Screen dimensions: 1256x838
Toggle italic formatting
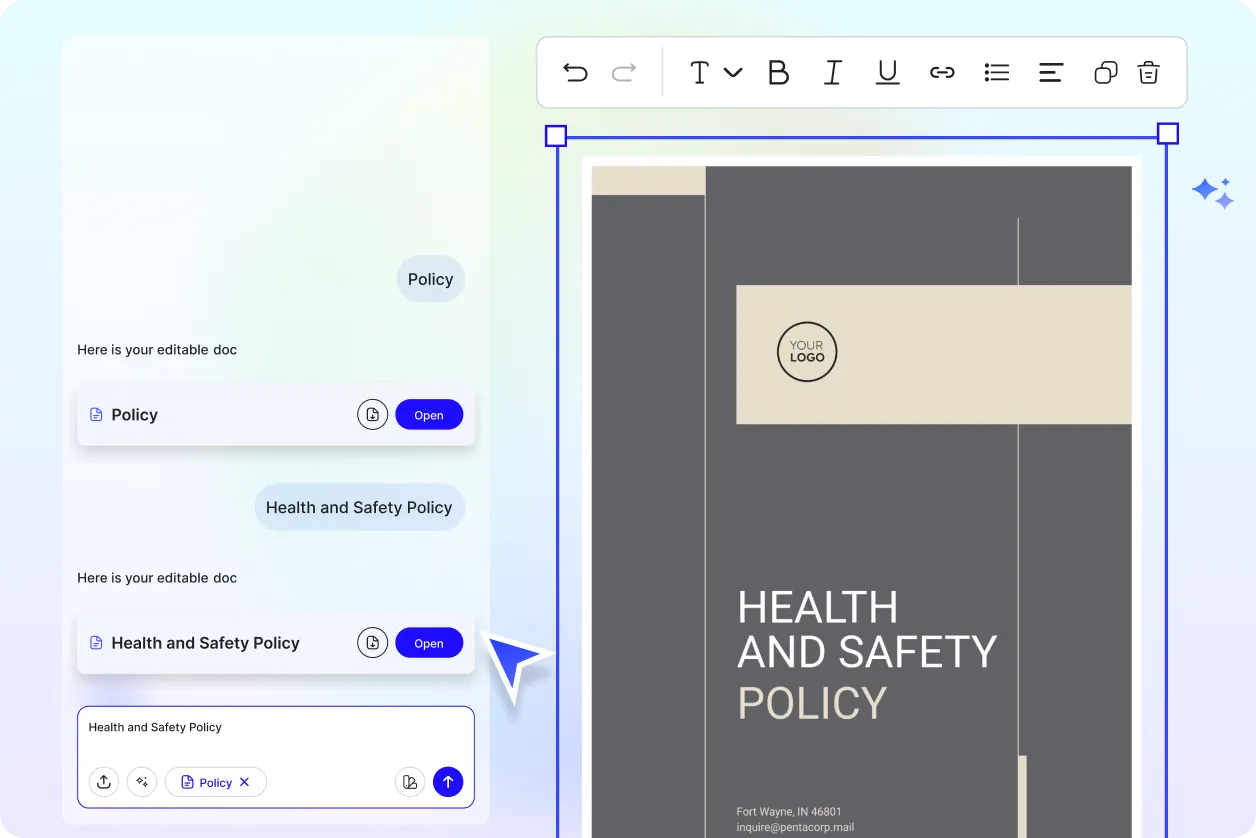click(832, 72)
